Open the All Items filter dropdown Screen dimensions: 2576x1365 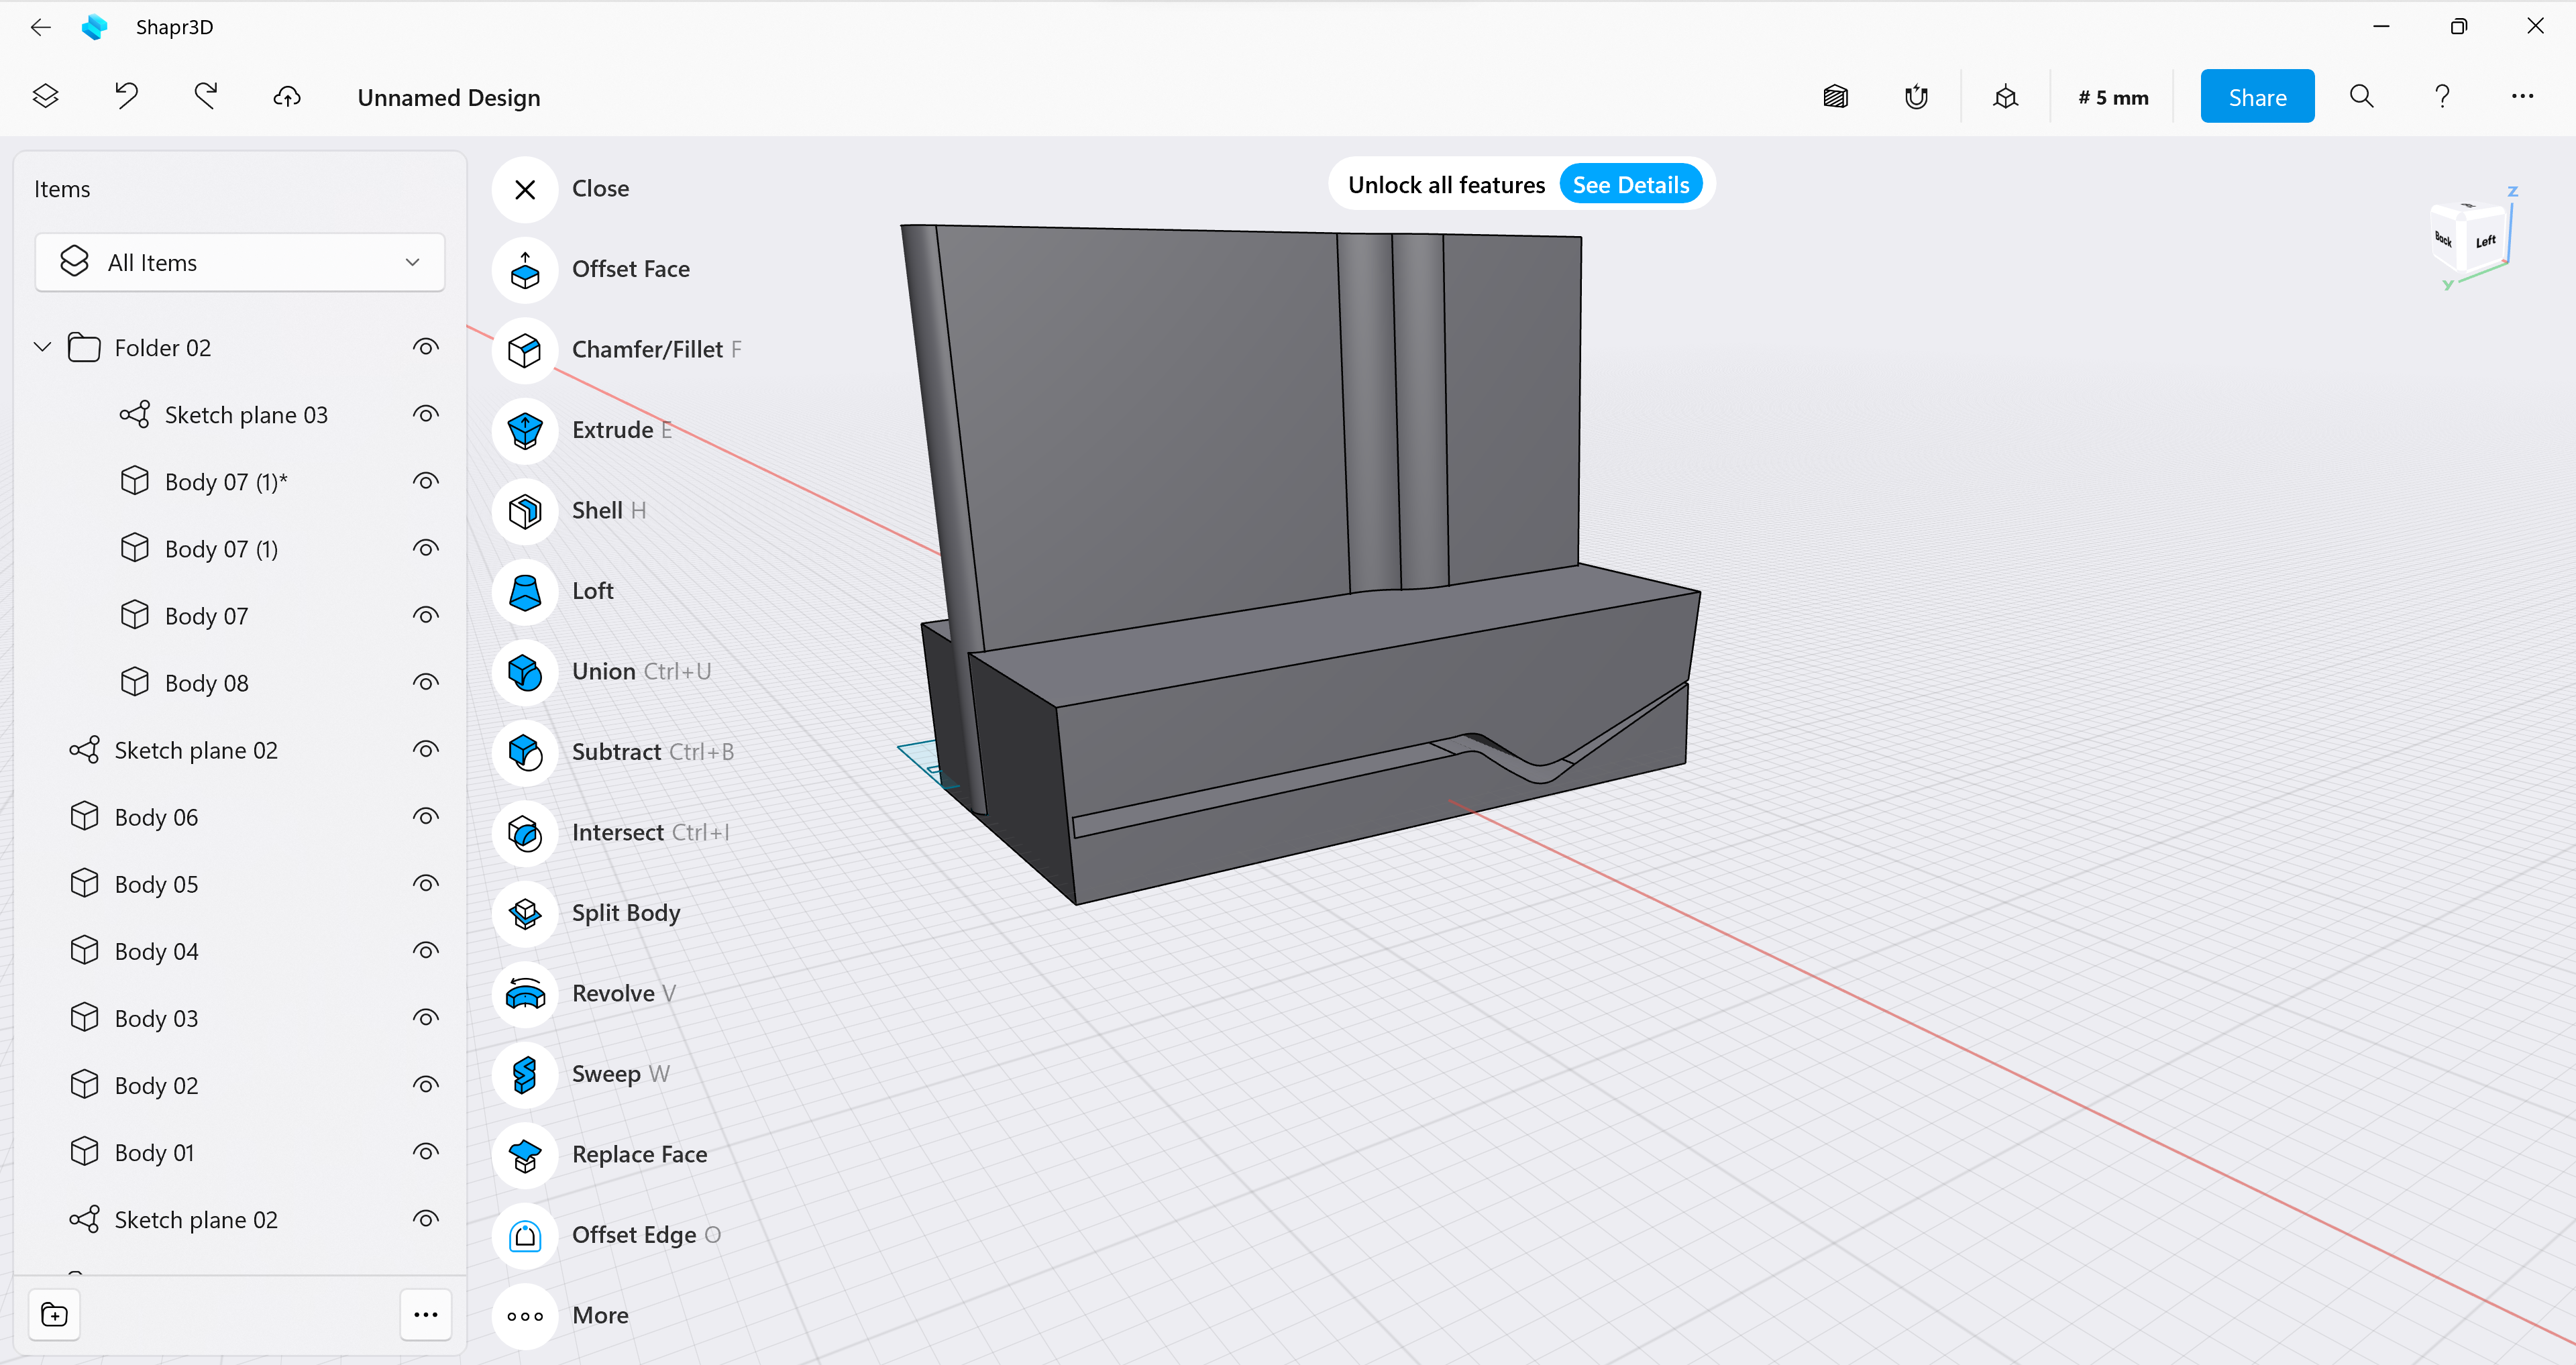pos(240,263)
